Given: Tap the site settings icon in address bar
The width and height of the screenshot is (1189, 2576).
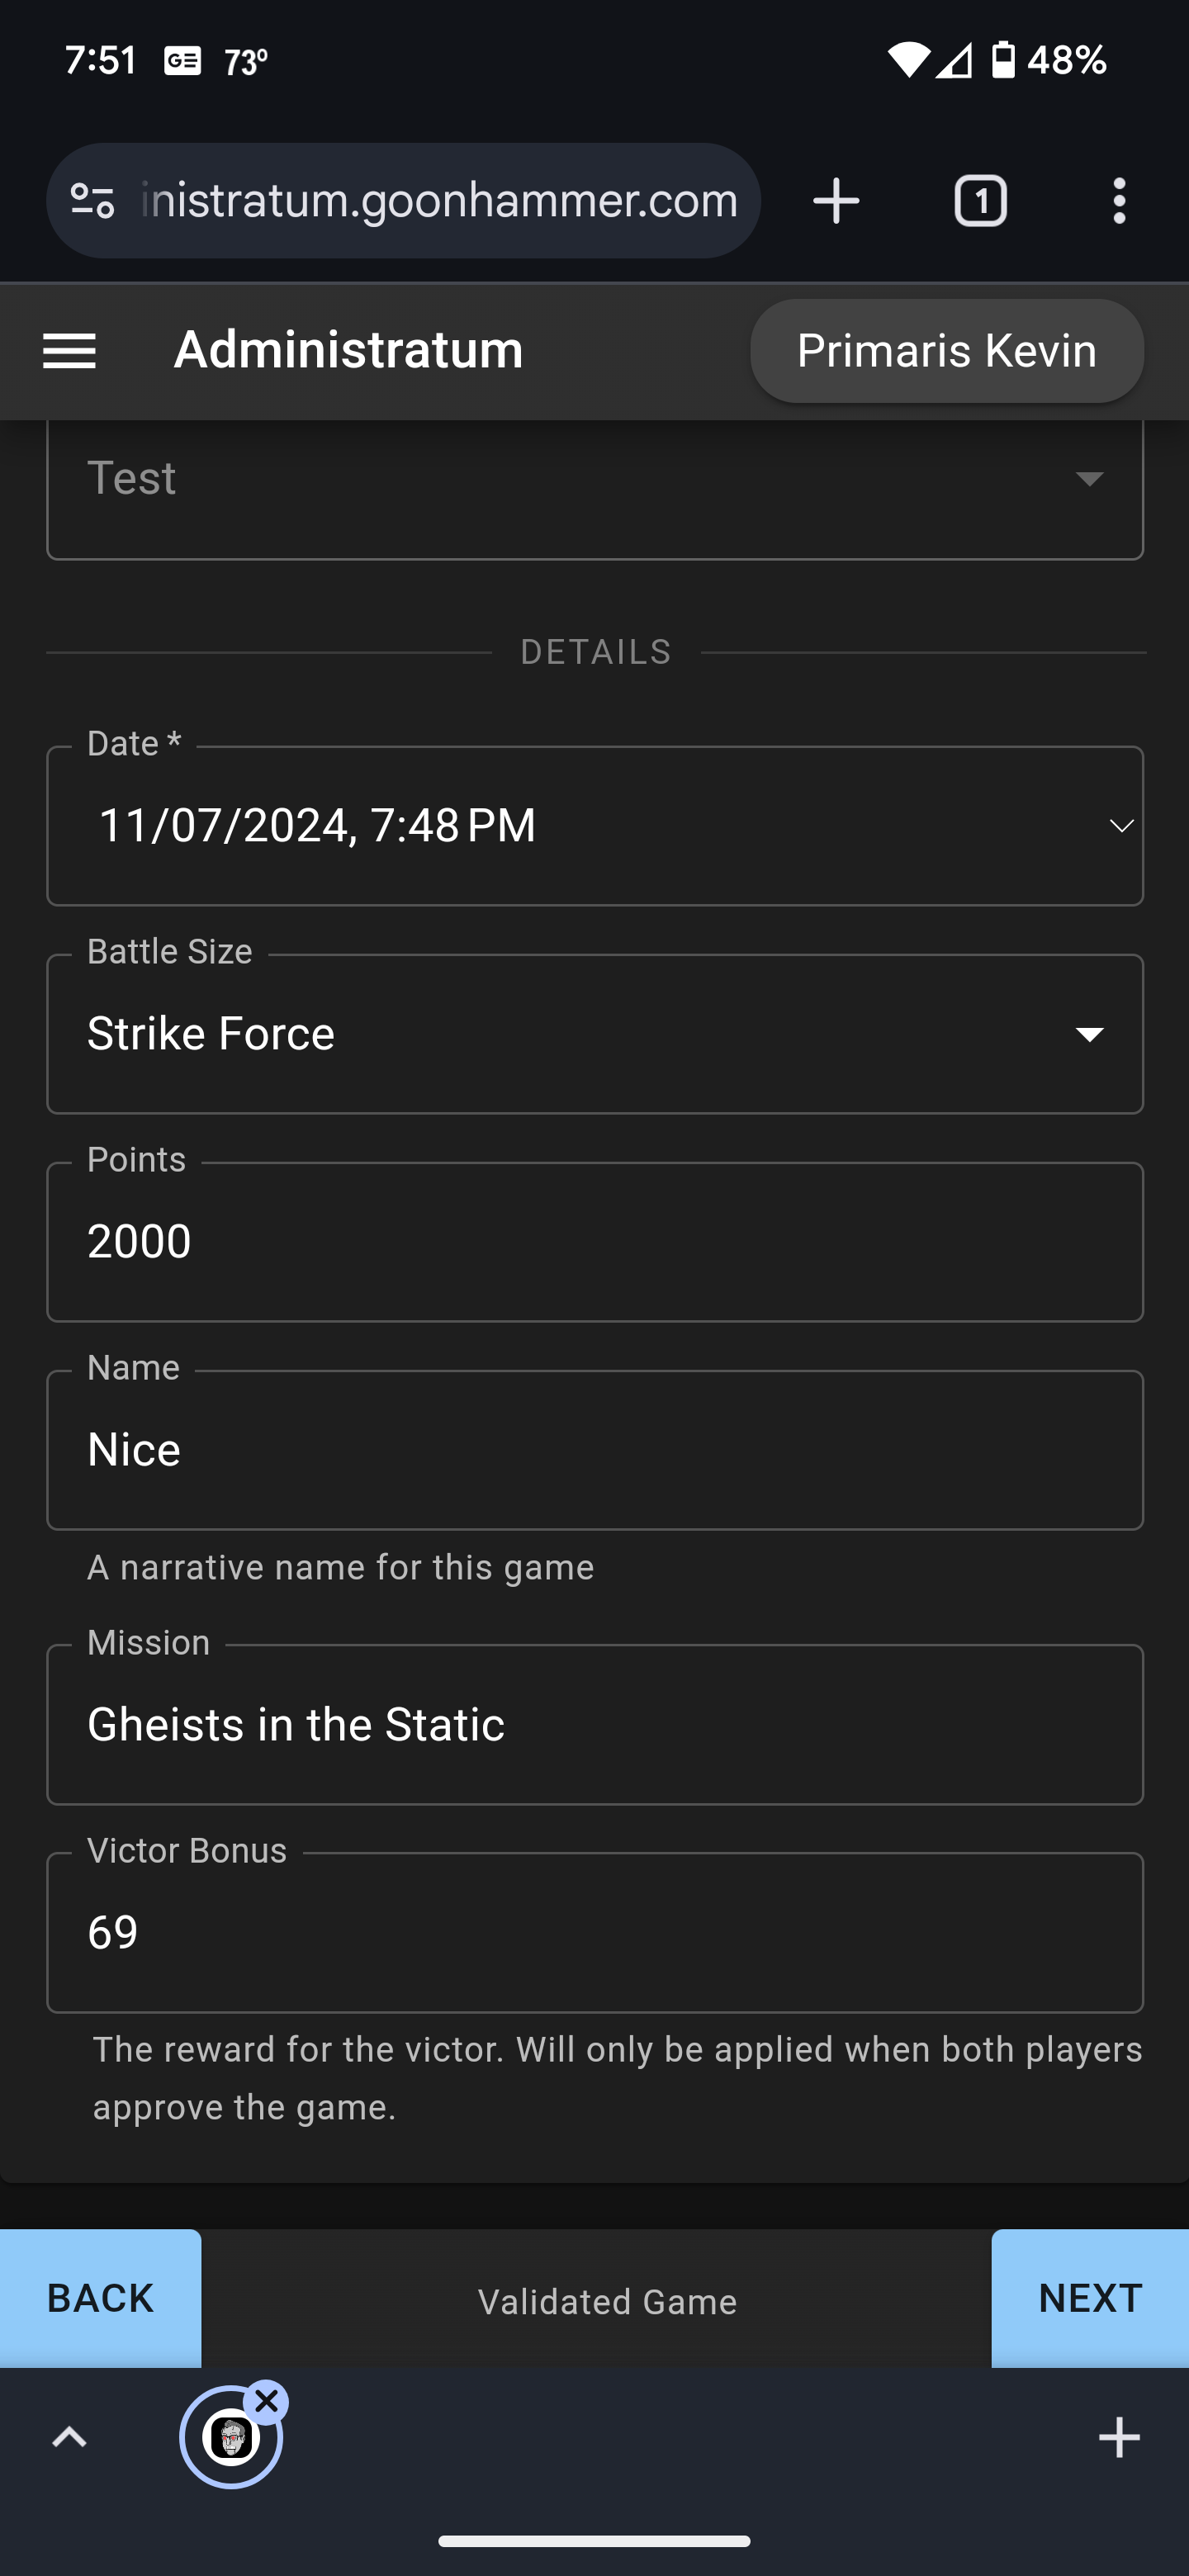Looking at the screenshot, I should tap(93, 201).
